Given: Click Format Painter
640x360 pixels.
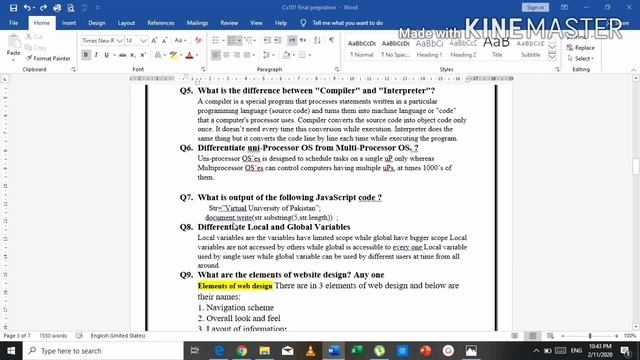Looking at the screenshot, I should coord(48,58).
